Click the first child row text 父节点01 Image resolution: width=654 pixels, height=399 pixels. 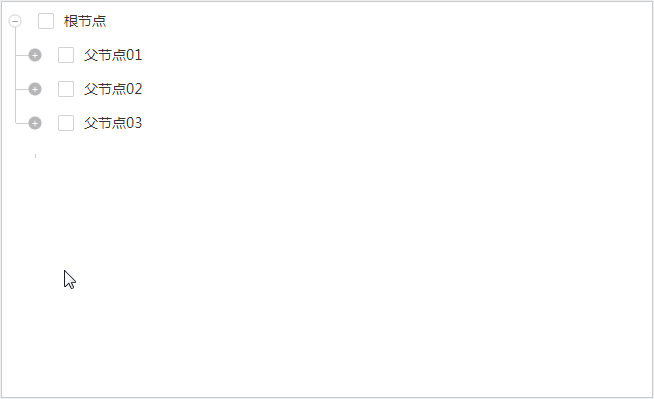113,55
